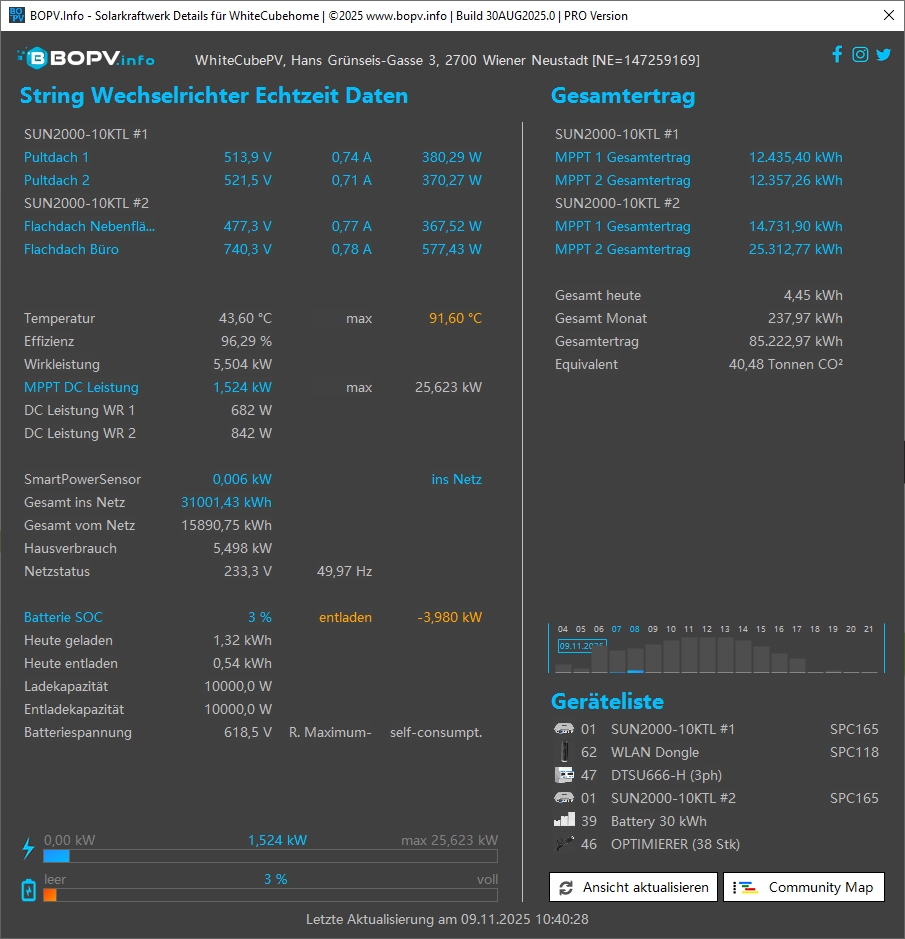Click the Batterie SOC label
Image resolution: width=905 pixels, height=939 pixels.
(x=63, y=617)
